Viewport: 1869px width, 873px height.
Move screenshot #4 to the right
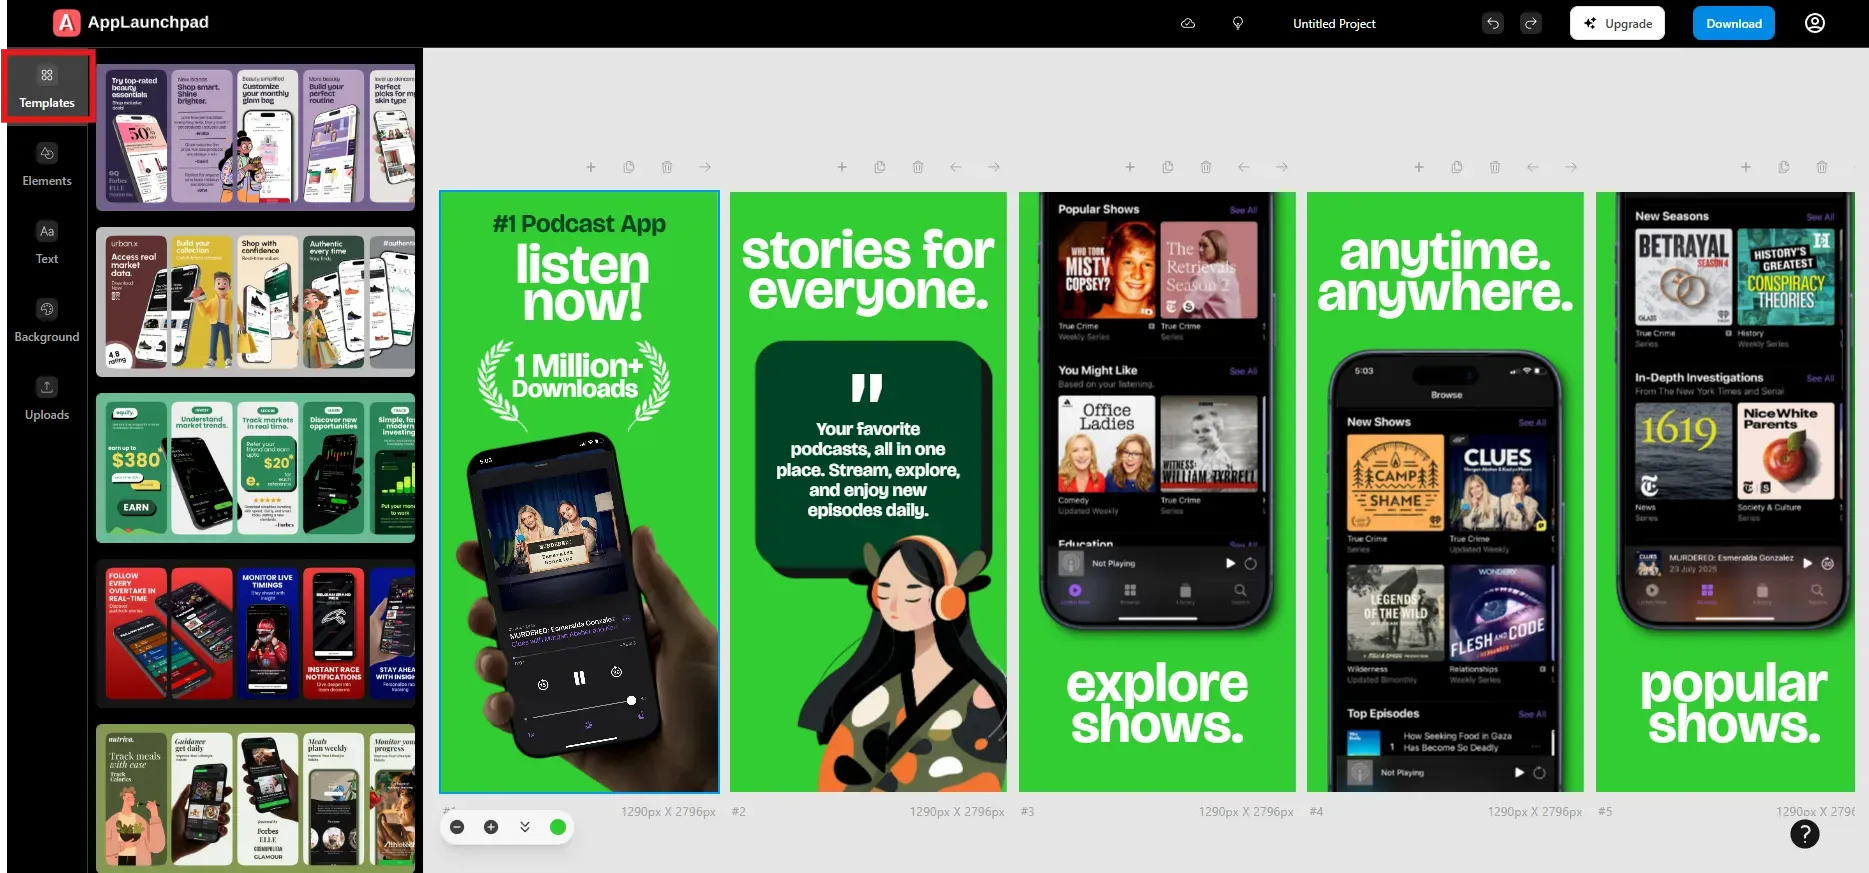pos(1571,167)
